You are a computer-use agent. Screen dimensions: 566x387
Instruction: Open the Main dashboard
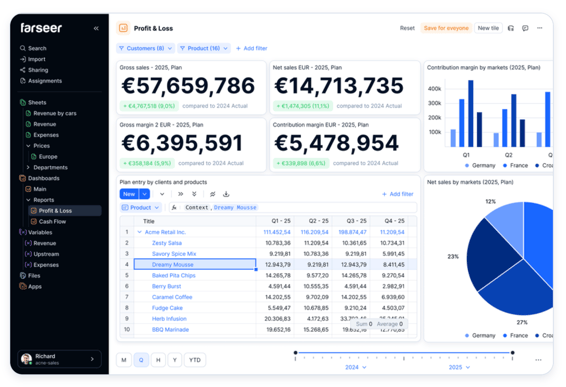36,189
